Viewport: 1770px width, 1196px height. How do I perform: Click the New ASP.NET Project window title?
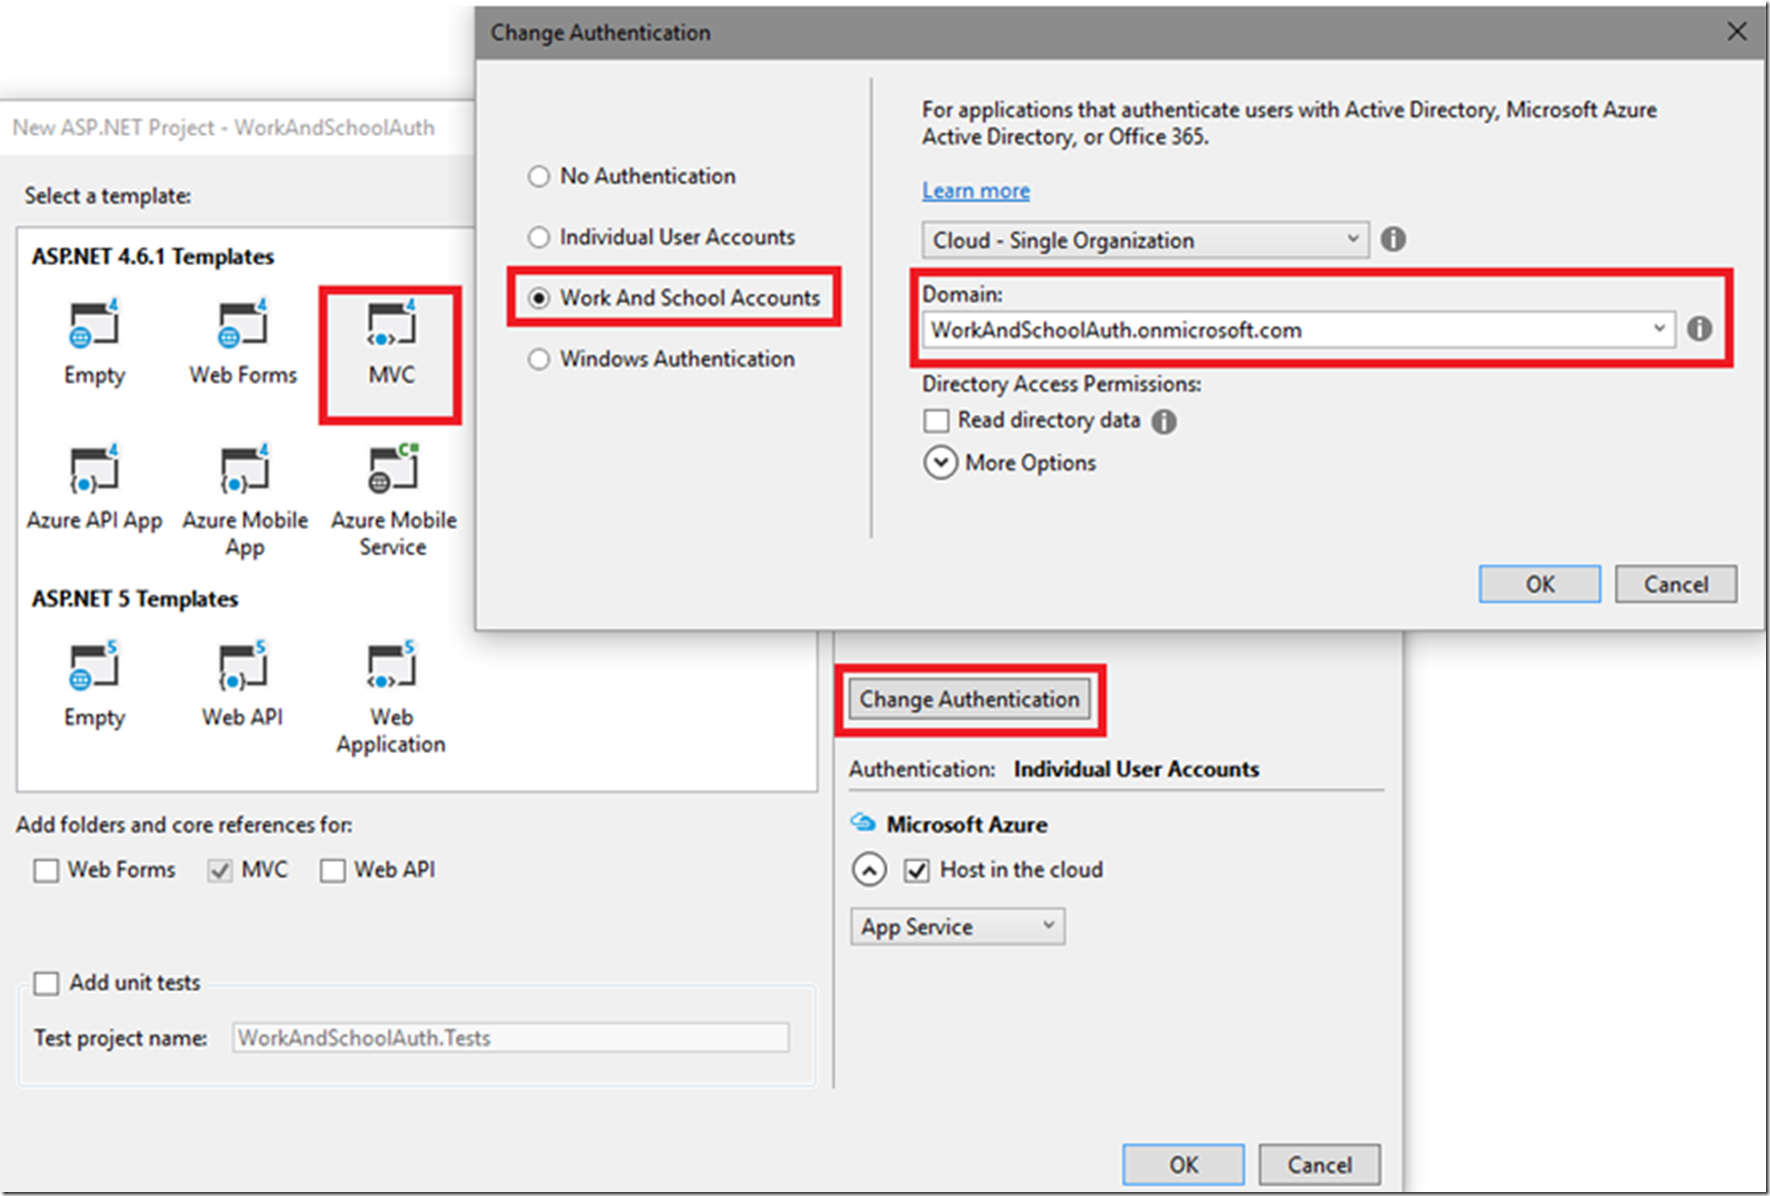tap(224, 128)
